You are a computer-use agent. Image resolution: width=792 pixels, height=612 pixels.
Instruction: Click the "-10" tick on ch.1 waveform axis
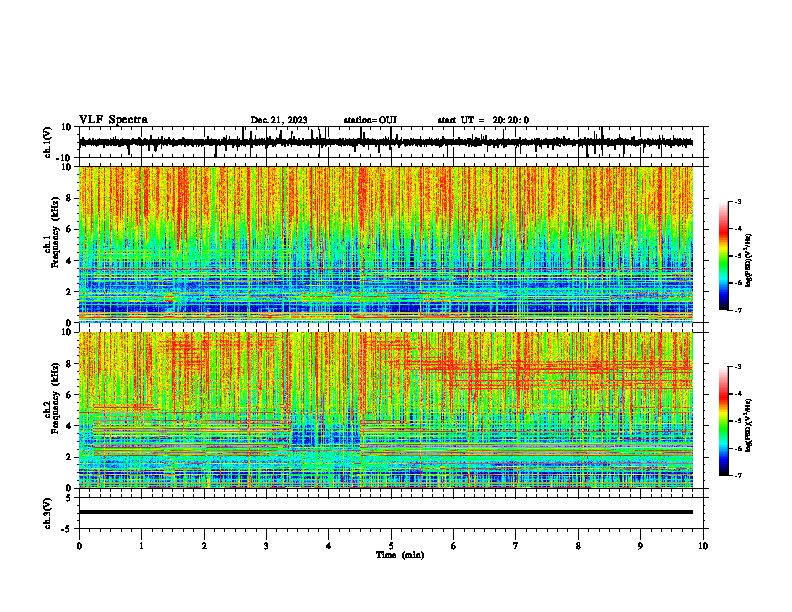click(65, 158)
